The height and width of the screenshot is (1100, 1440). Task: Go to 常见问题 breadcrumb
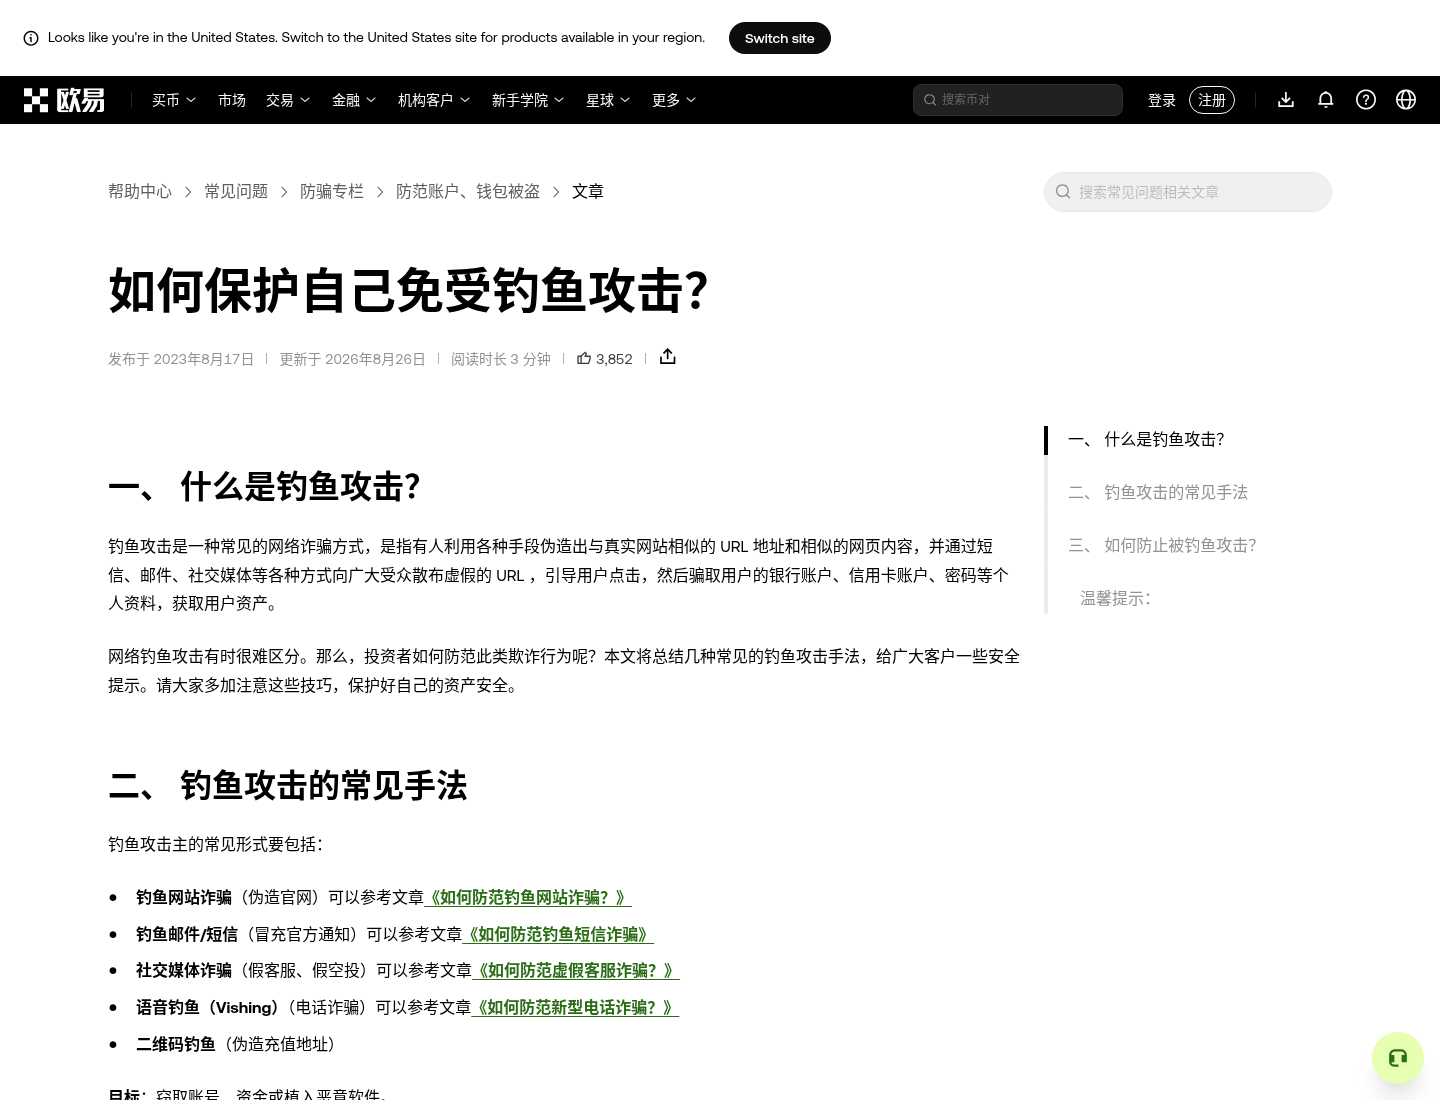(236, 191)
